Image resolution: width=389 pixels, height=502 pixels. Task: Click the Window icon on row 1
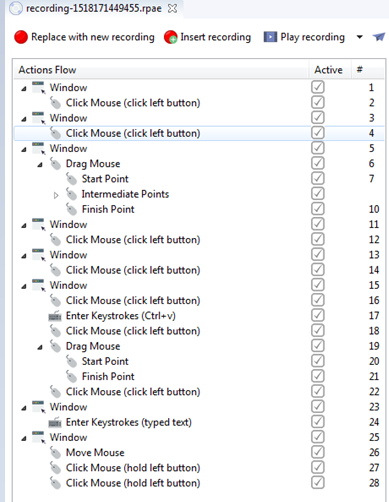coord(38,88)
